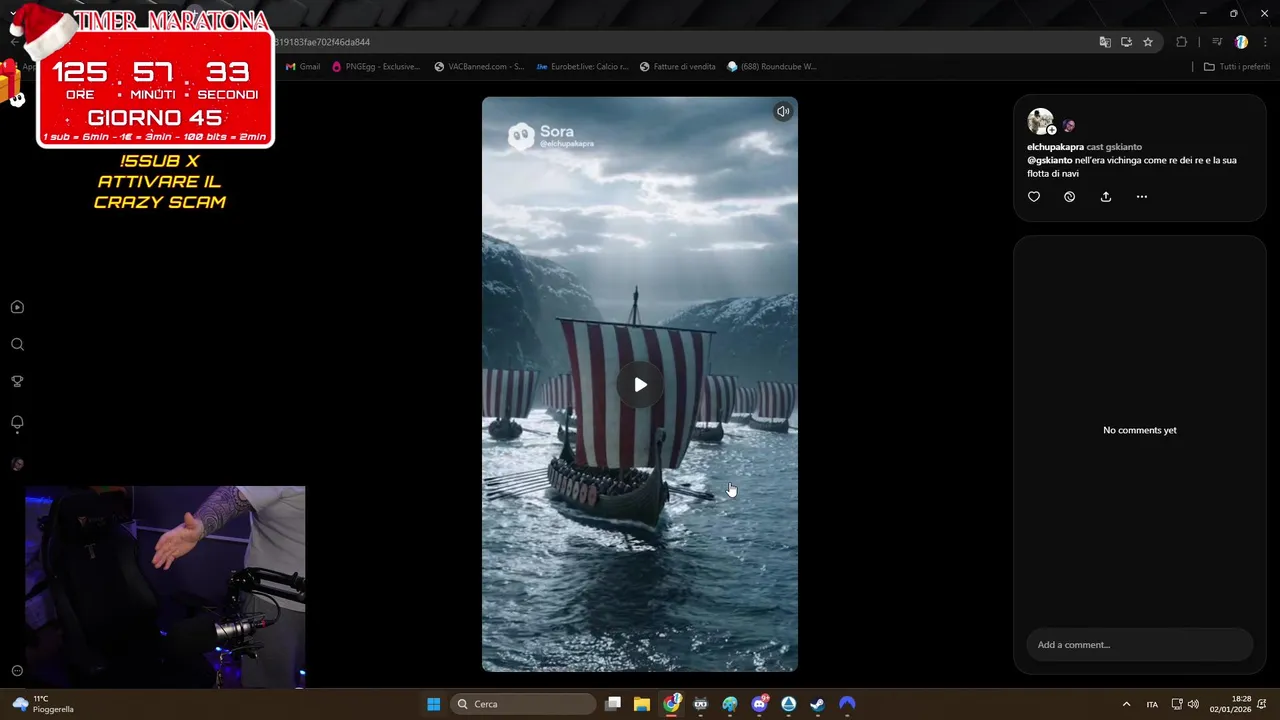Expand hidden system tray icons chevron

(x=1126, y=704)
